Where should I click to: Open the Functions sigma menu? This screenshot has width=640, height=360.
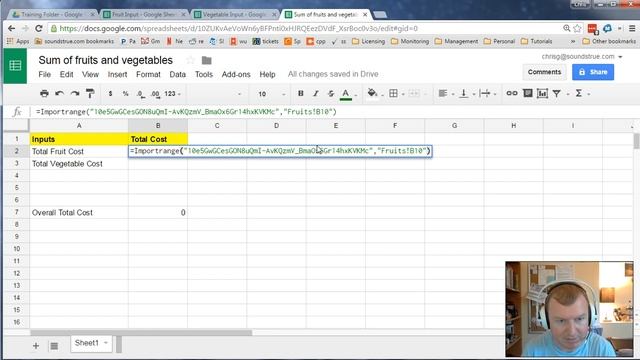pyautogui.click(x=578, y=93)
